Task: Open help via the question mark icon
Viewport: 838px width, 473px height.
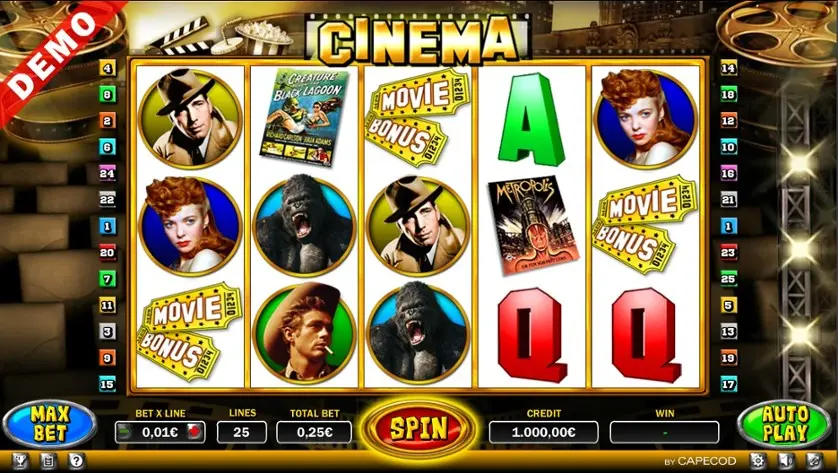Action: pyautogui.click(x=76, y=460)
